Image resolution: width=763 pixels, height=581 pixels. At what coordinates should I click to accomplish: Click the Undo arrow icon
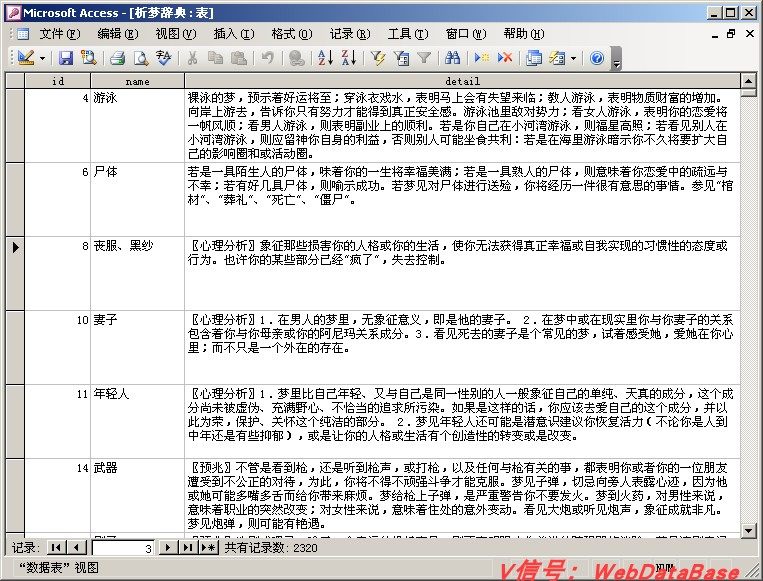267,58
